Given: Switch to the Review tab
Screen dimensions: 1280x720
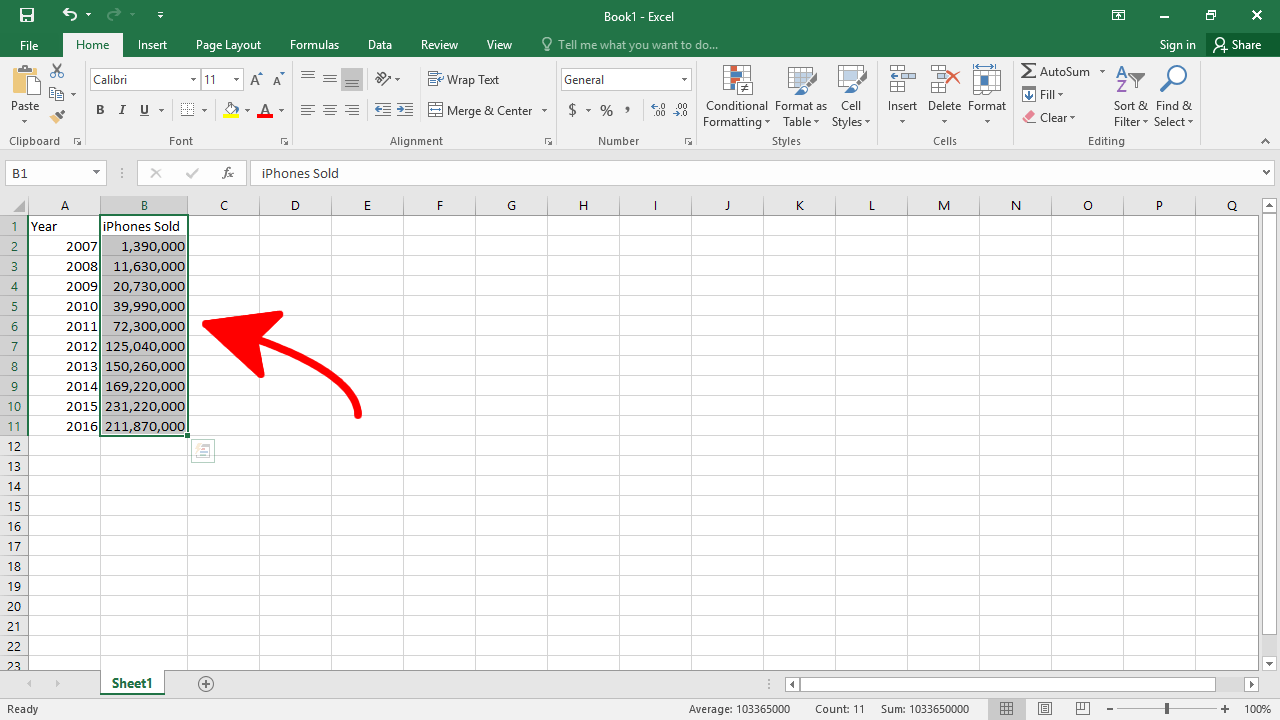Looking at the screenshot, I should tap(439, 45).
